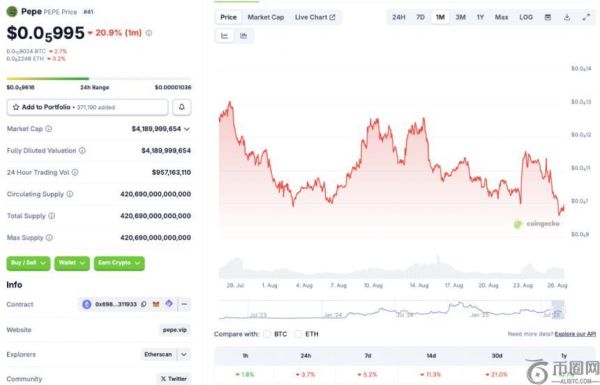
Task: Click the chart range navigator handle
Action: coord(558,309)
